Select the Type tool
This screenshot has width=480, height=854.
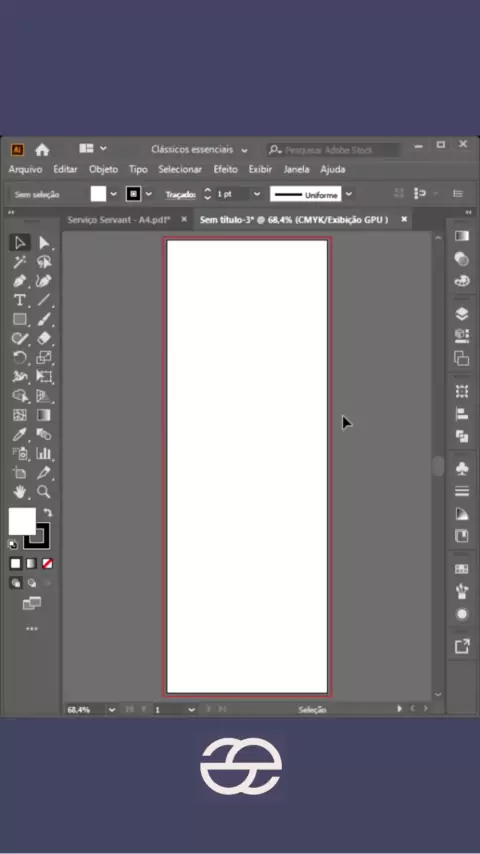20,300
